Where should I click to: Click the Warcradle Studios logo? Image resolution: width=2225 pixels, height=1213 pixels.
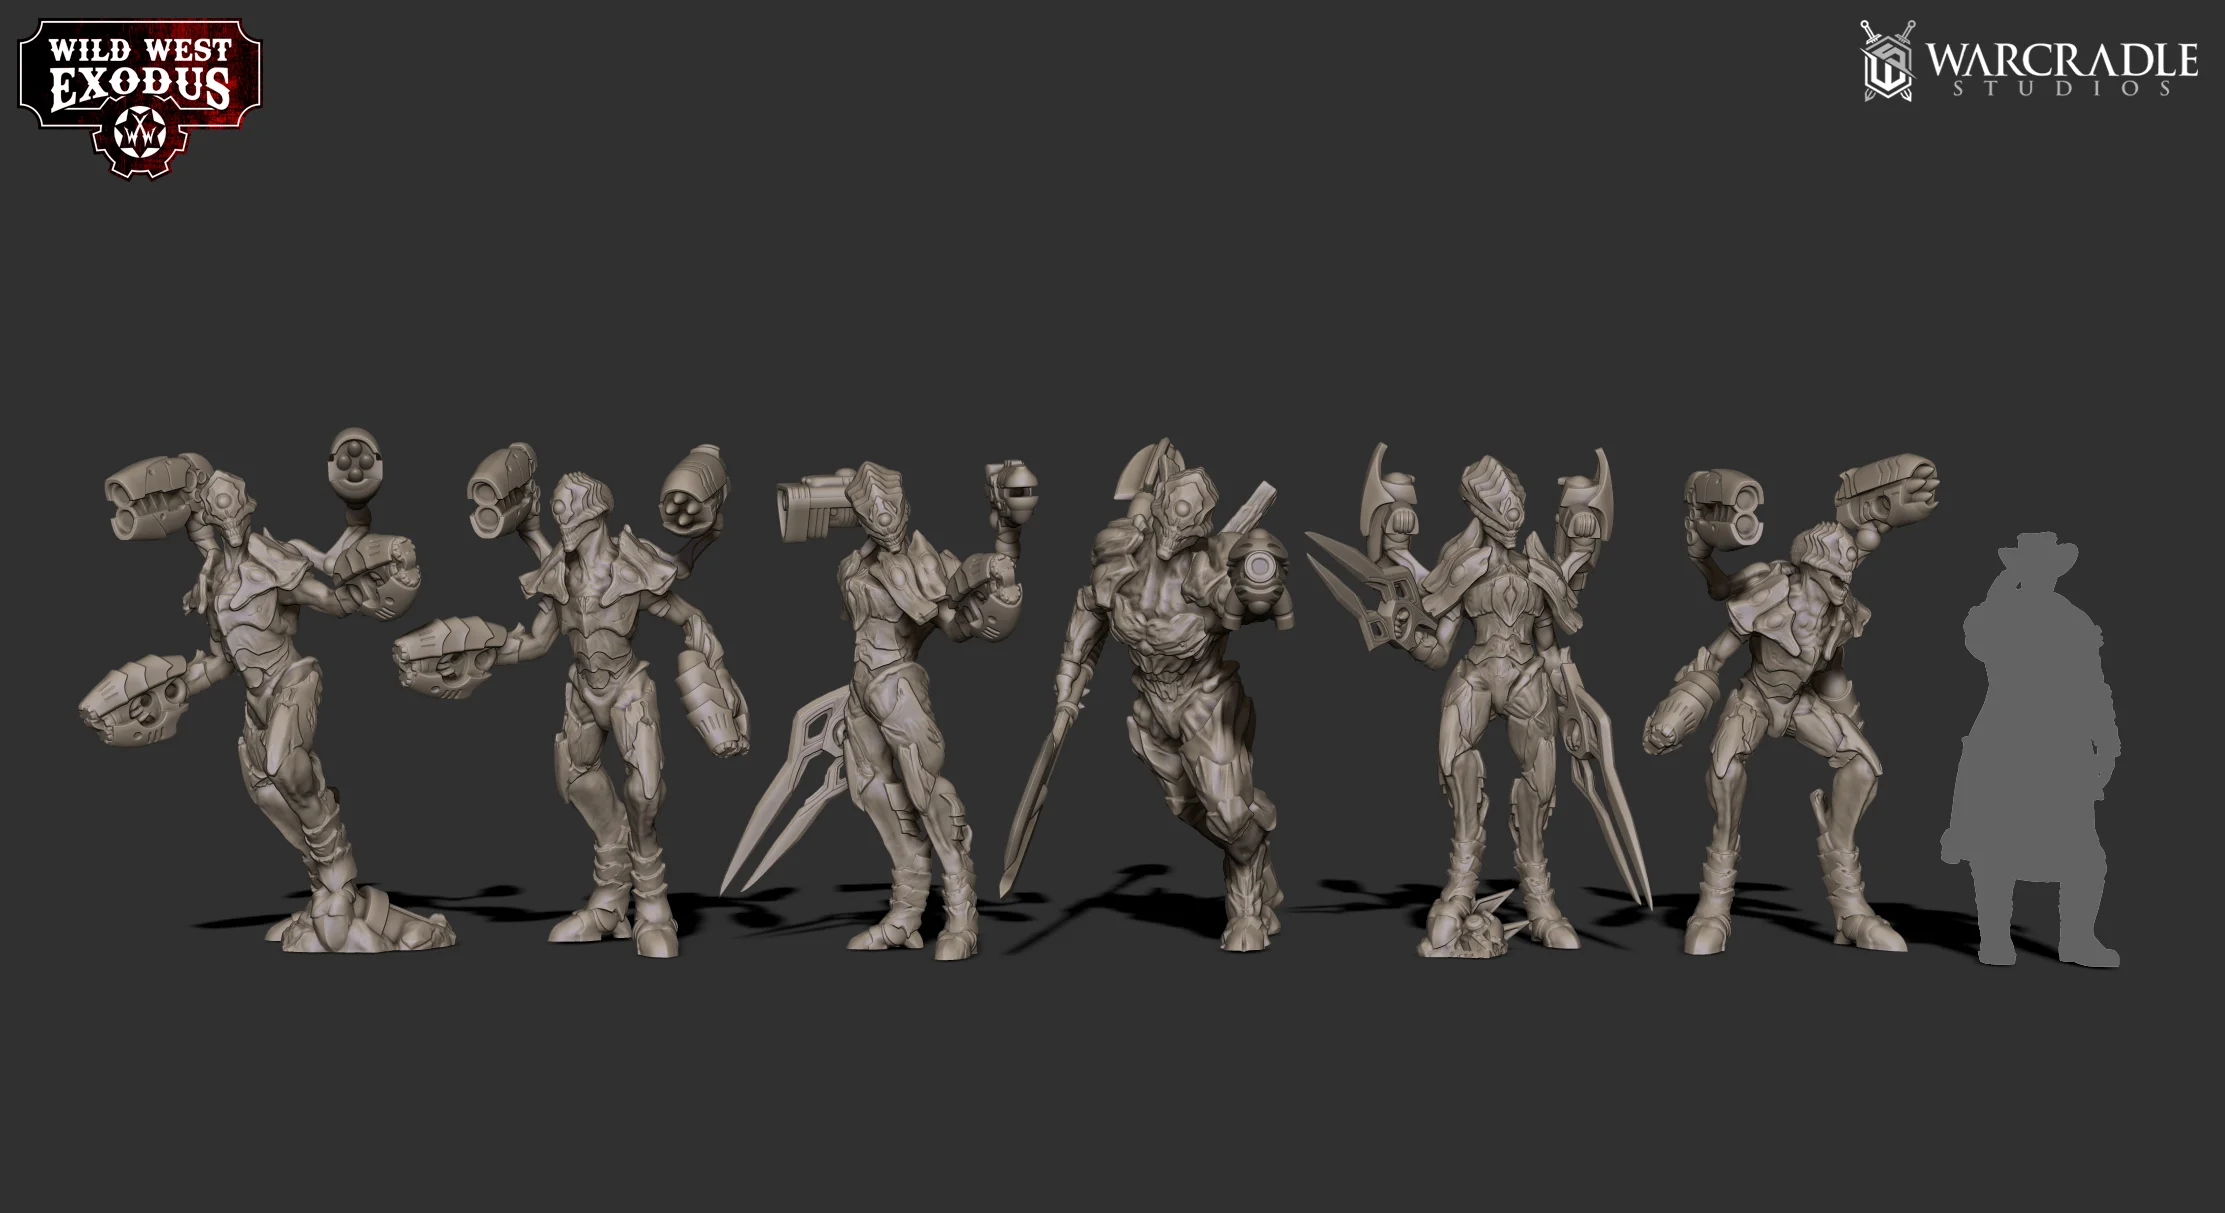2028,62
